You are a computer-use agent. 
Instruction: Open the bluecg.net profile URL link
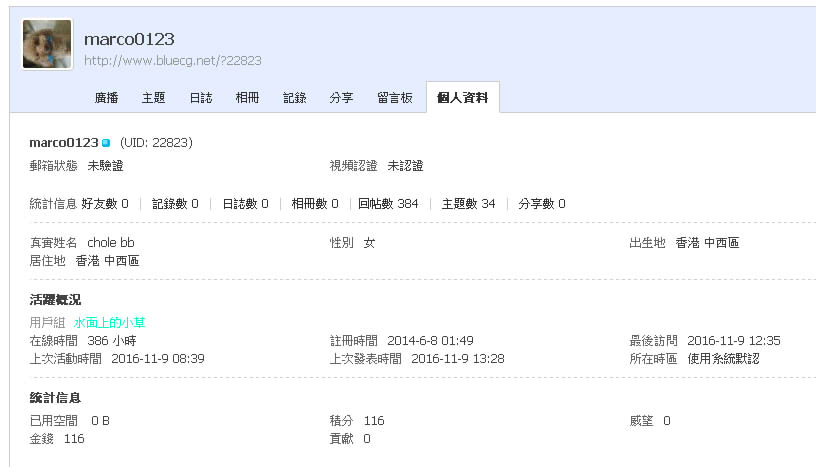[x=173, y=61]
